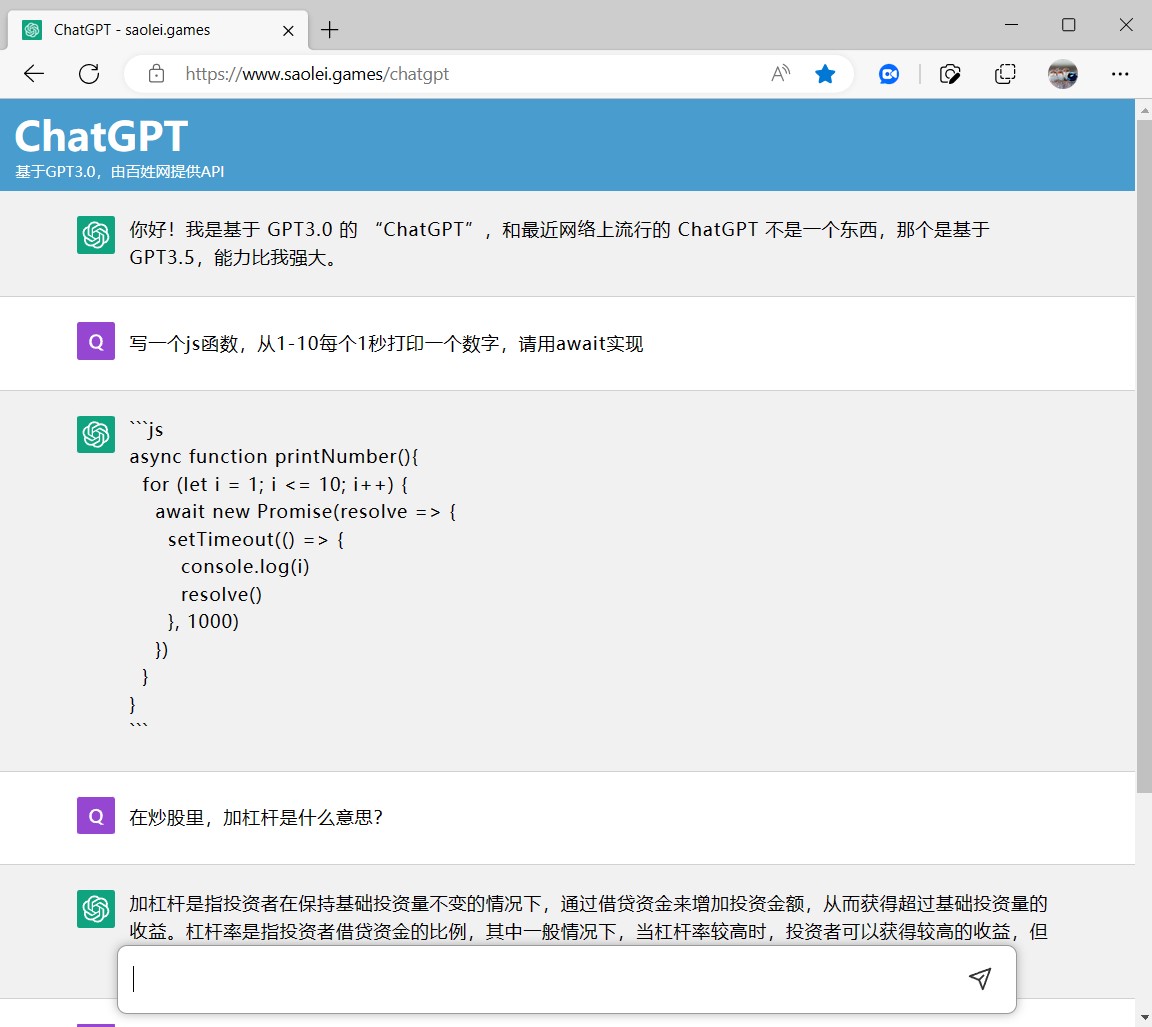
Task: Maximize the browser window
Action: point(1068,25)
